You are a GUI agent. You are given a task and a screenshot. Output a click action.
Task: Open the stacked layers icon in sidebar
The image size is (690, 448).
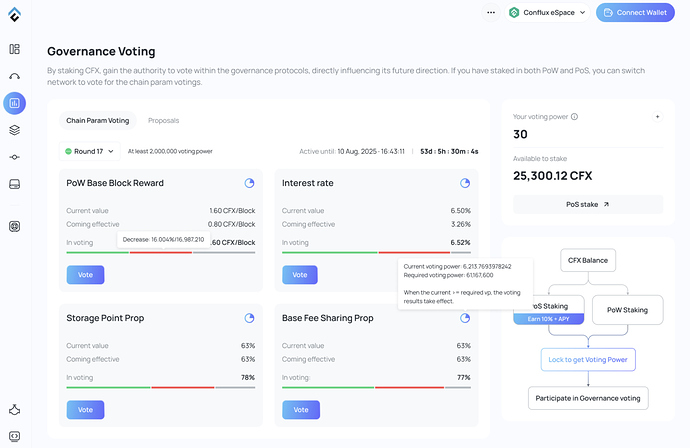(15, 129)
